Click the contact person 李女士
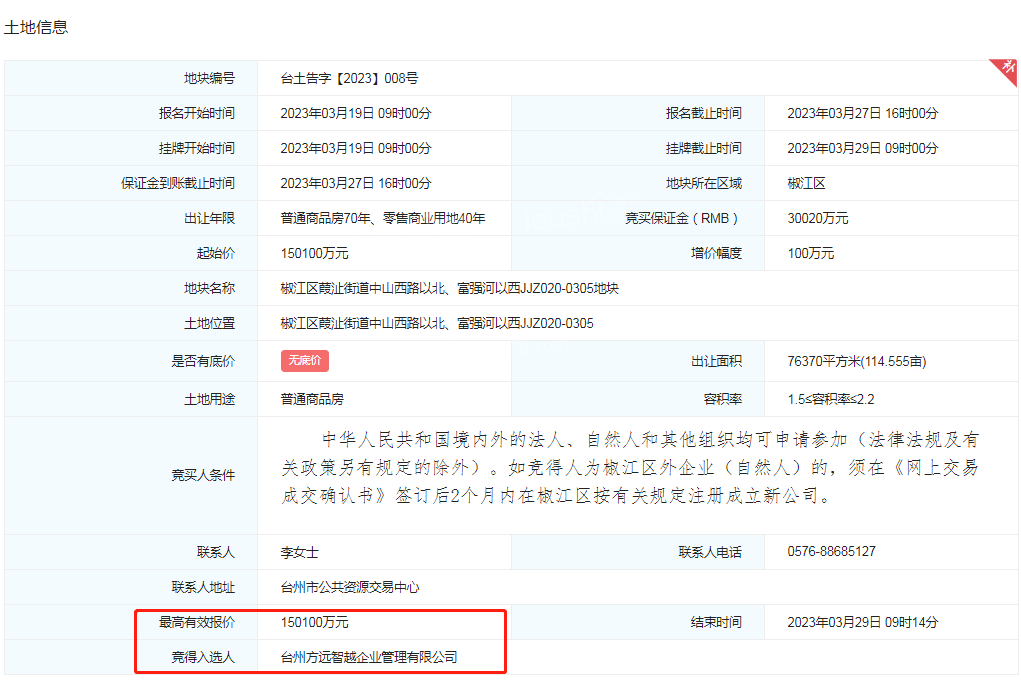 299,551
